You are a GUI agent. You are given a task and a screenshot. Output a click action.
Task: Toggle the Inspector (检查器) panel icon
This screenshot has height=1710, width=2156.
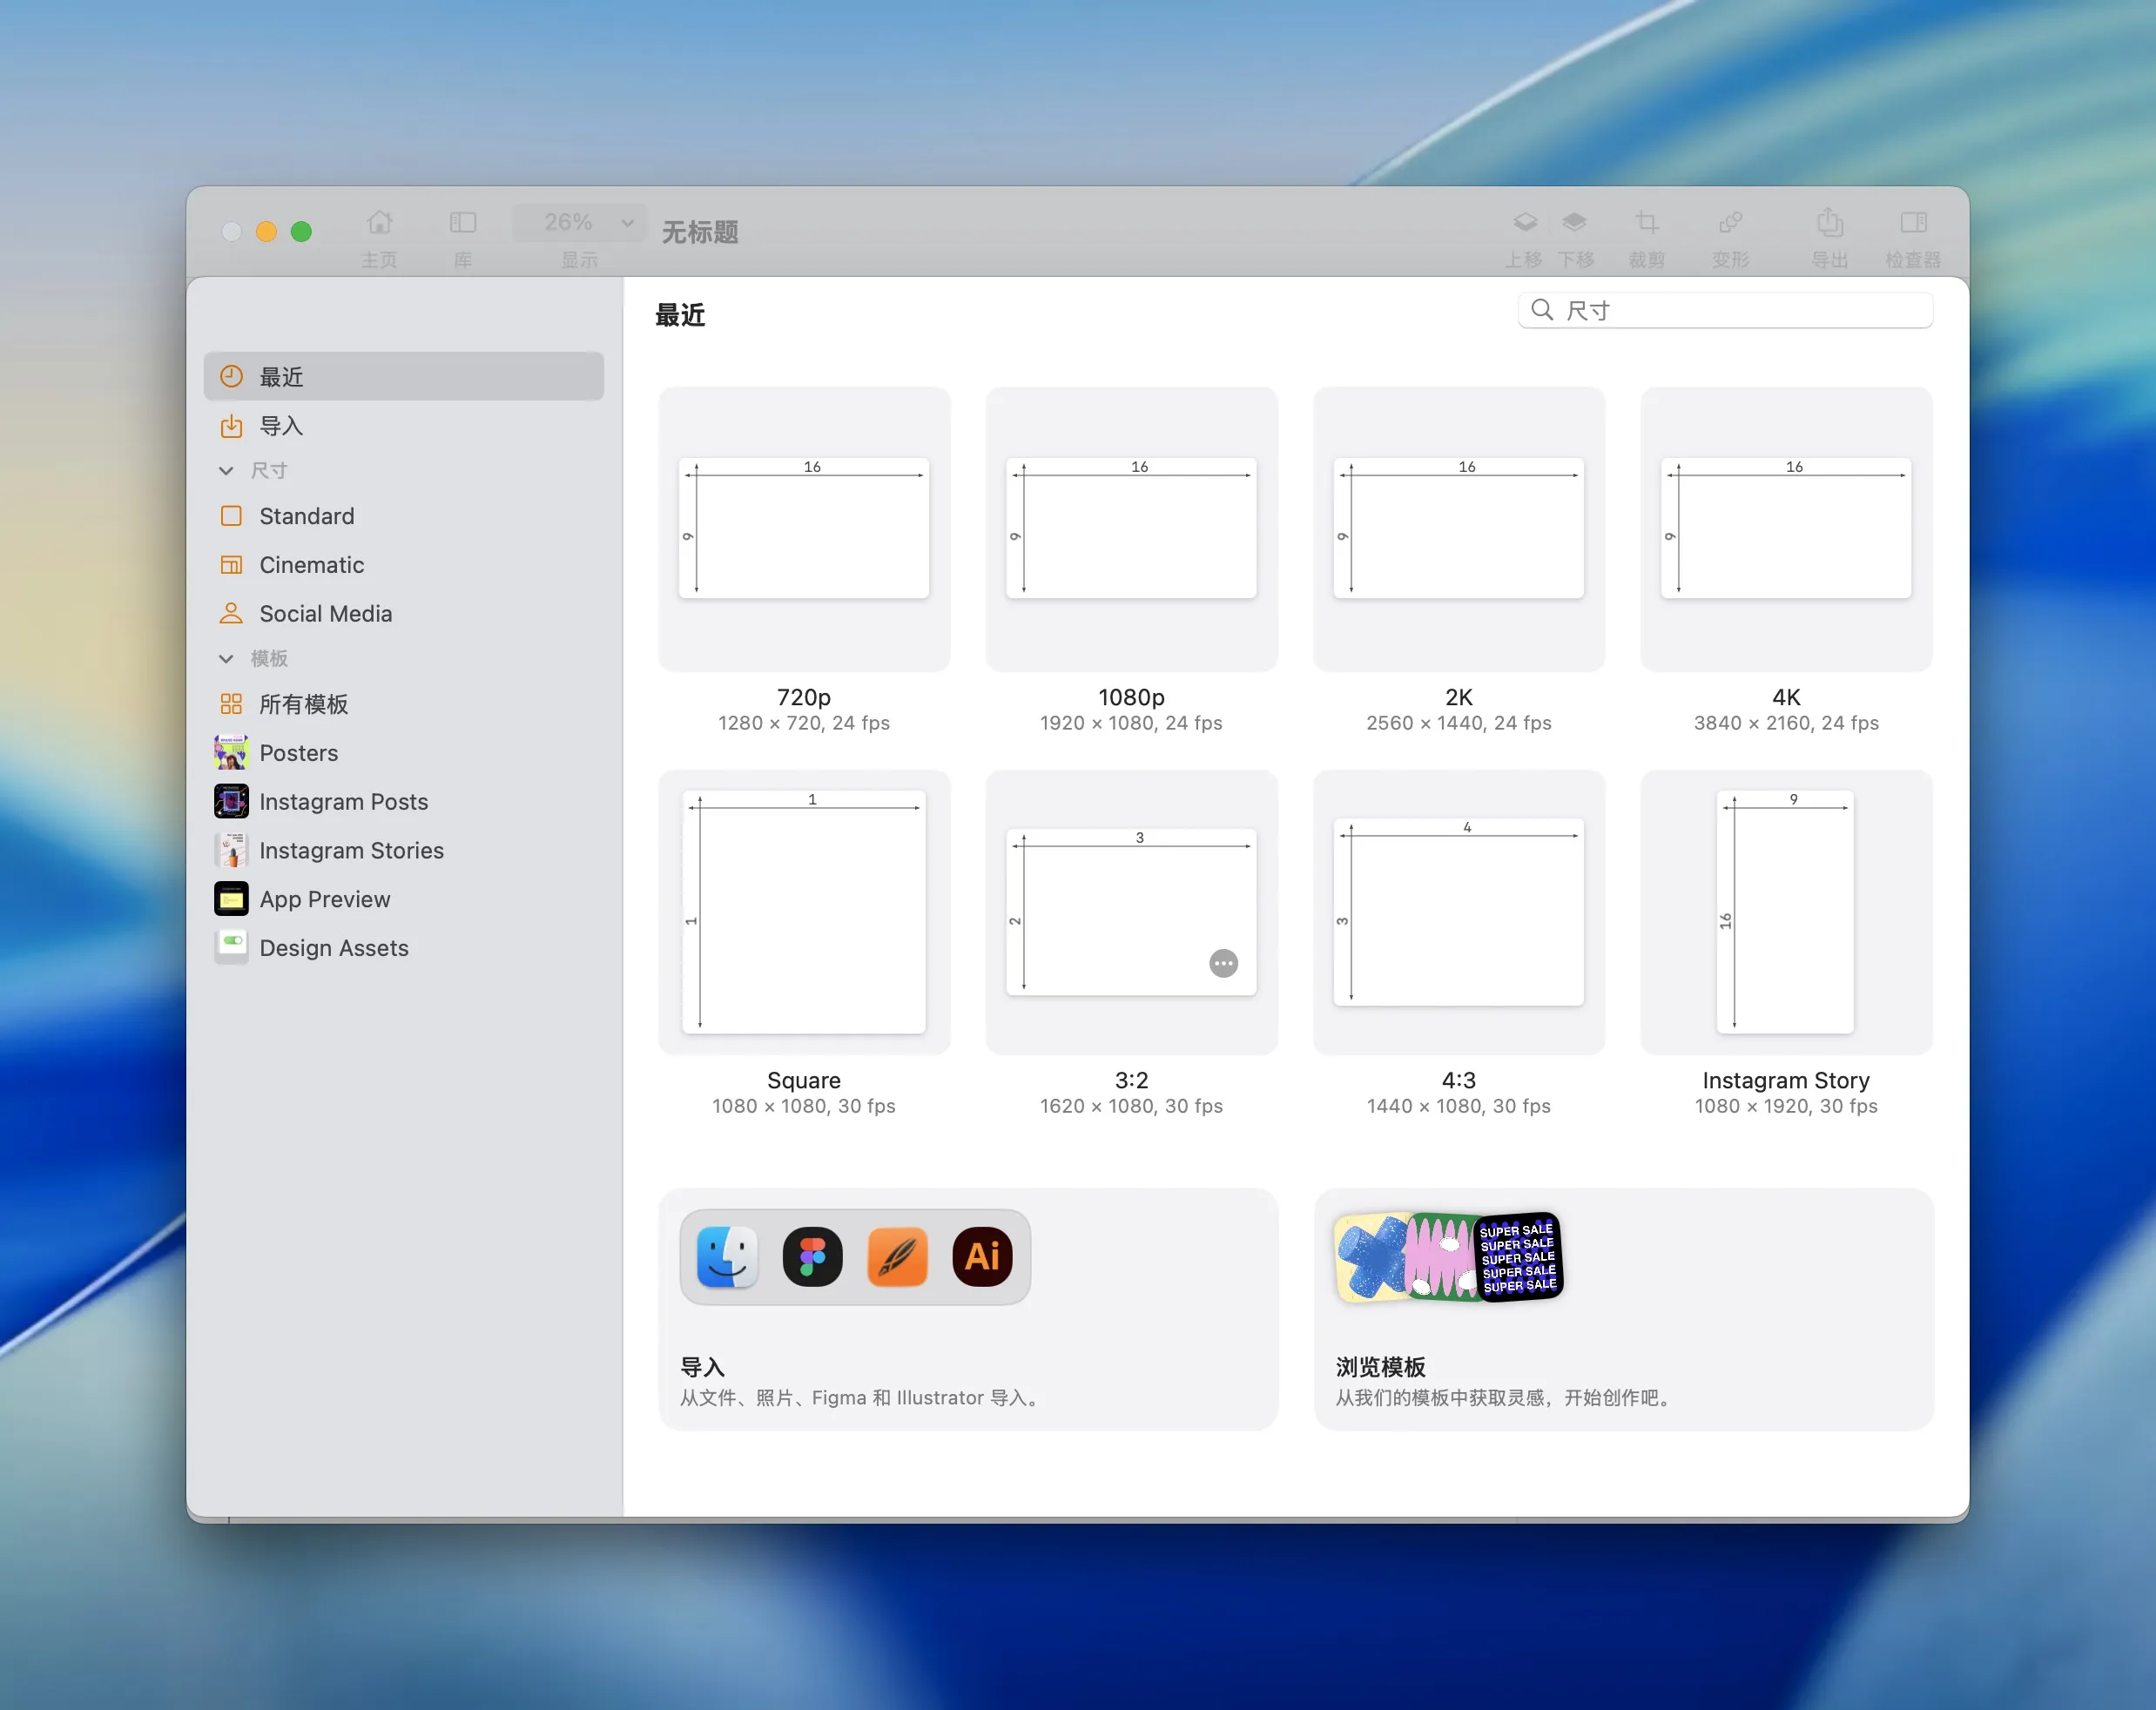pos(1914,222)
